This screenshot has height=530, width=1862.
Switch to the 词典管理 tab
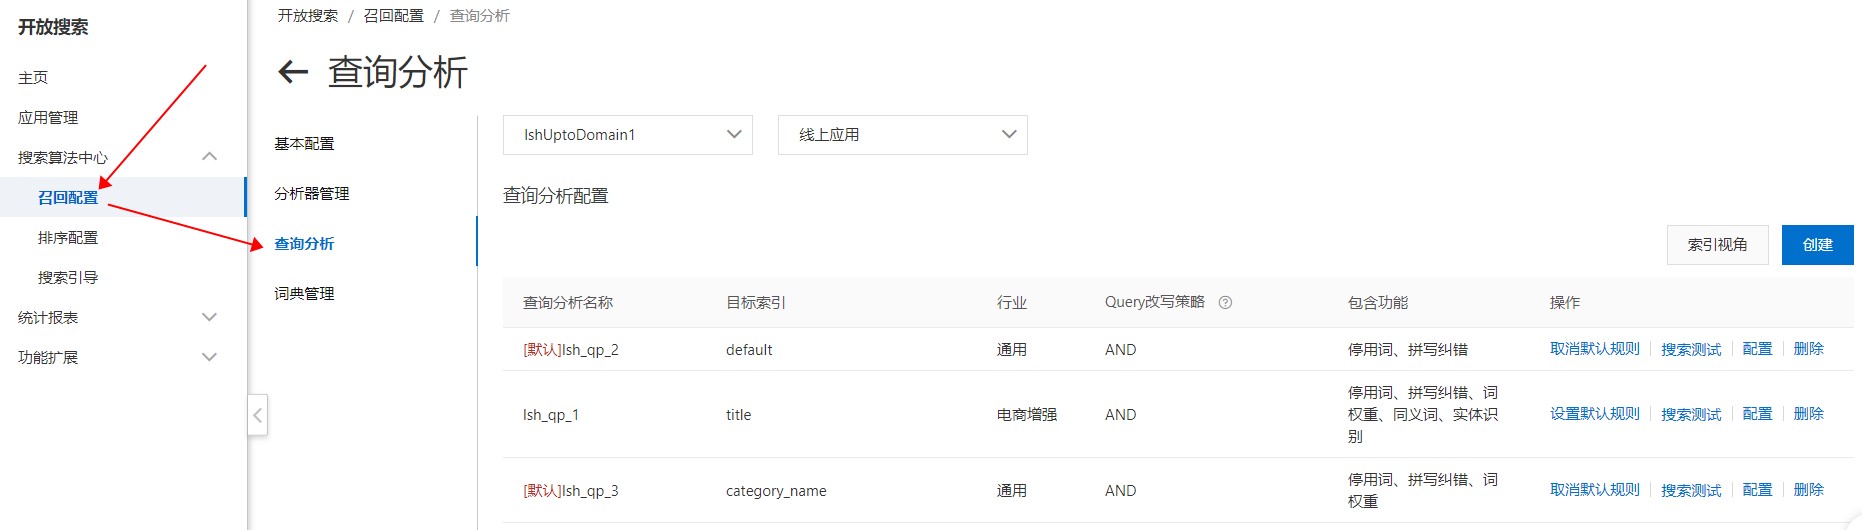point(304,293)
